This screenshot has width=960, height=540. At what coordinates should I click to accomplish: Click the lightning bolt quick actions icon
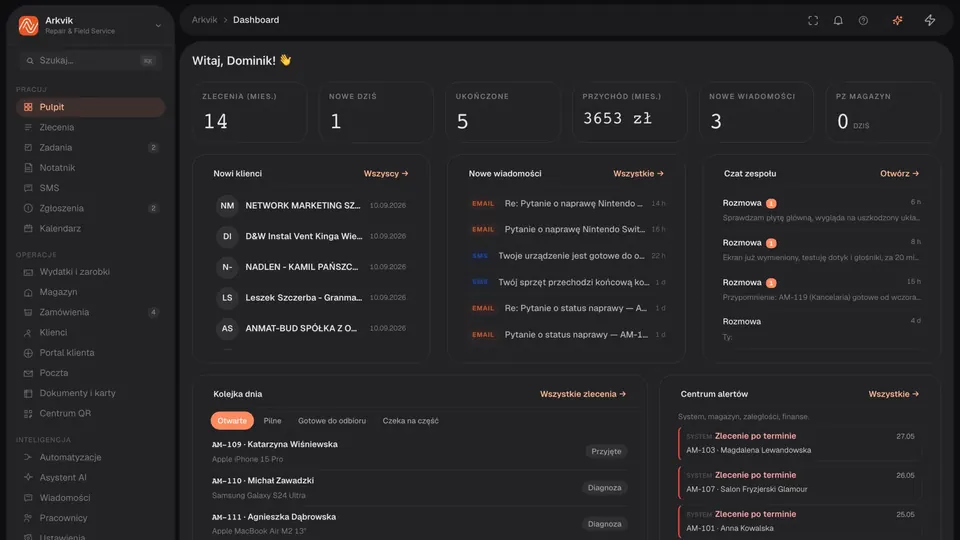pos(929,20)
